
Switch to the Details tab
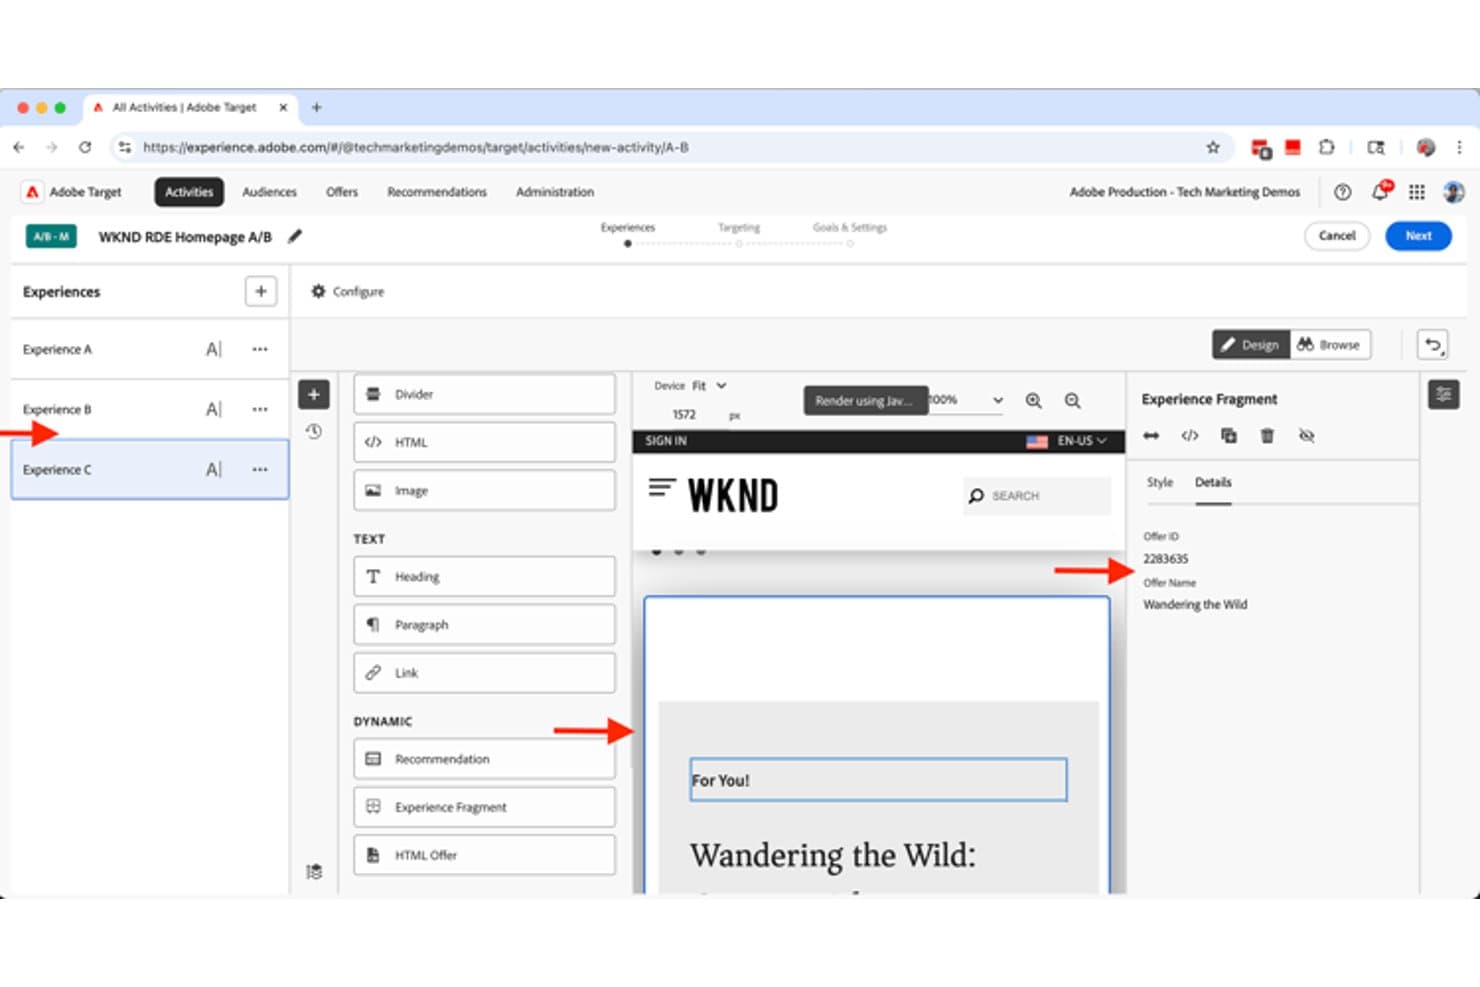1213,482
